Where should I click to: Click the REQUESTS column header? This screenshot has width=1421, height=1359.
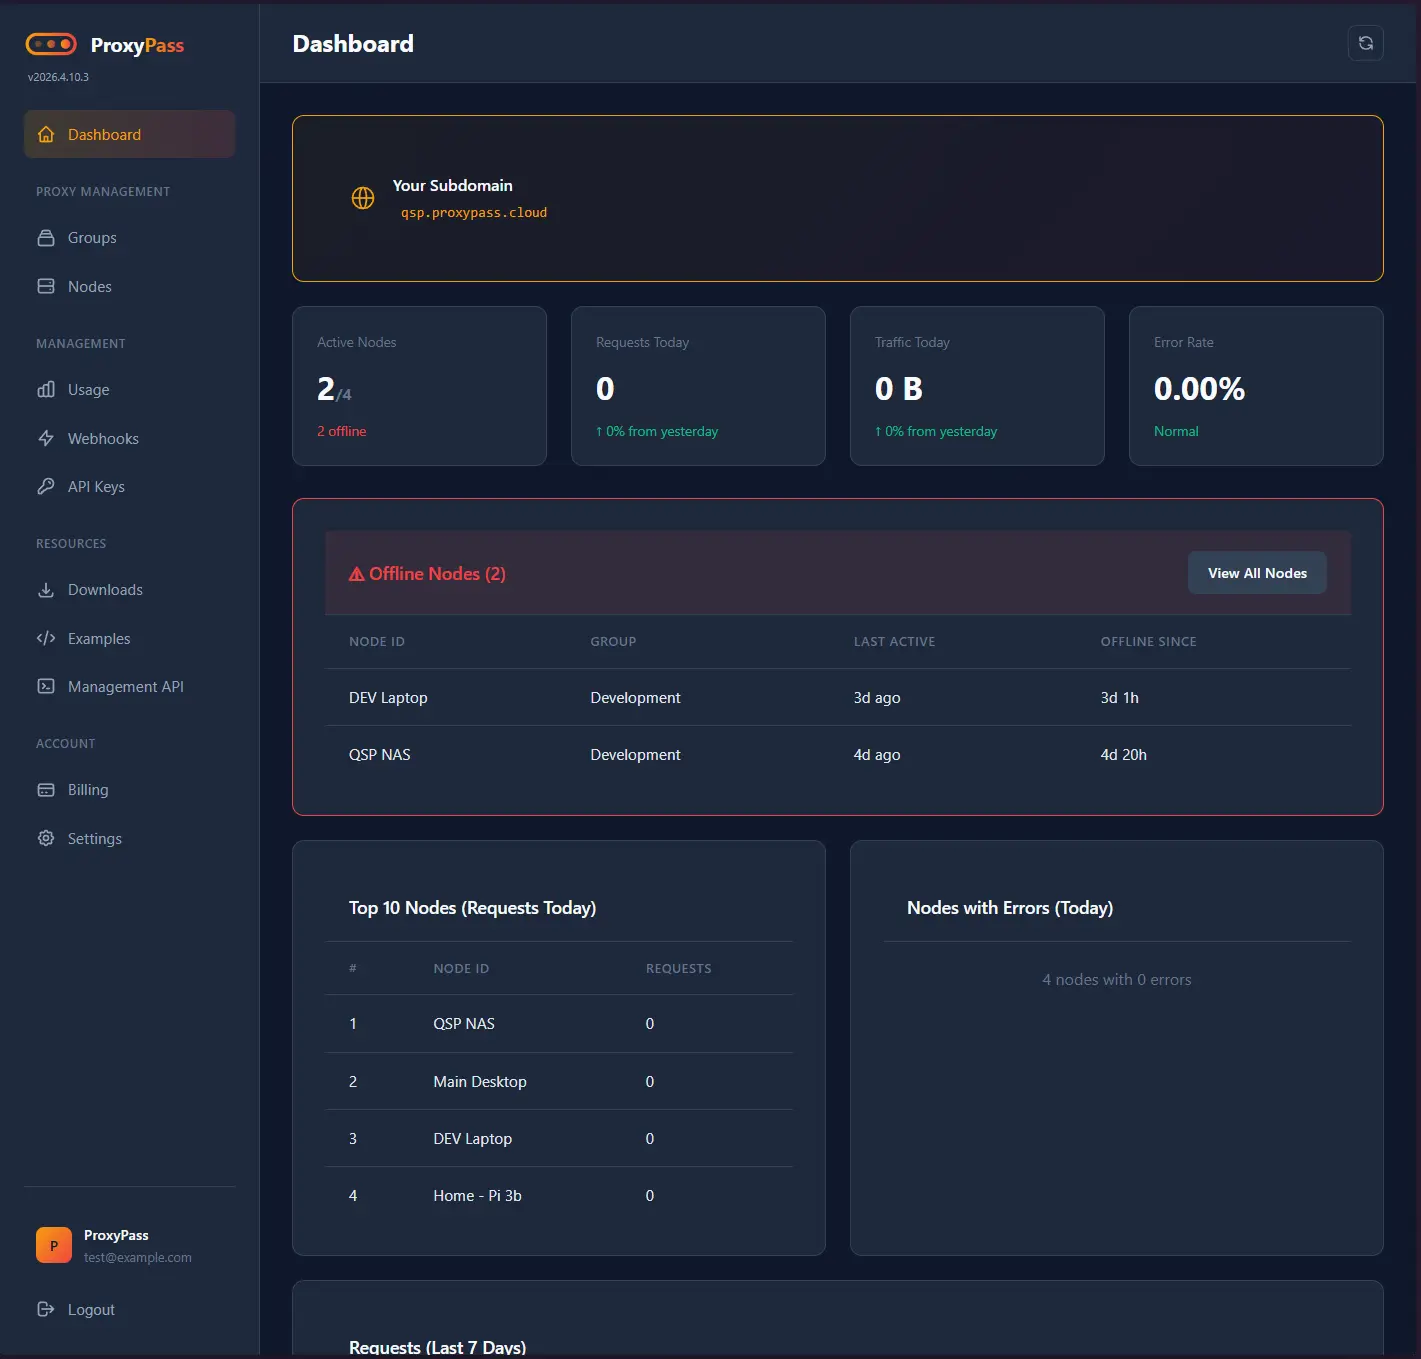point(678,969)
